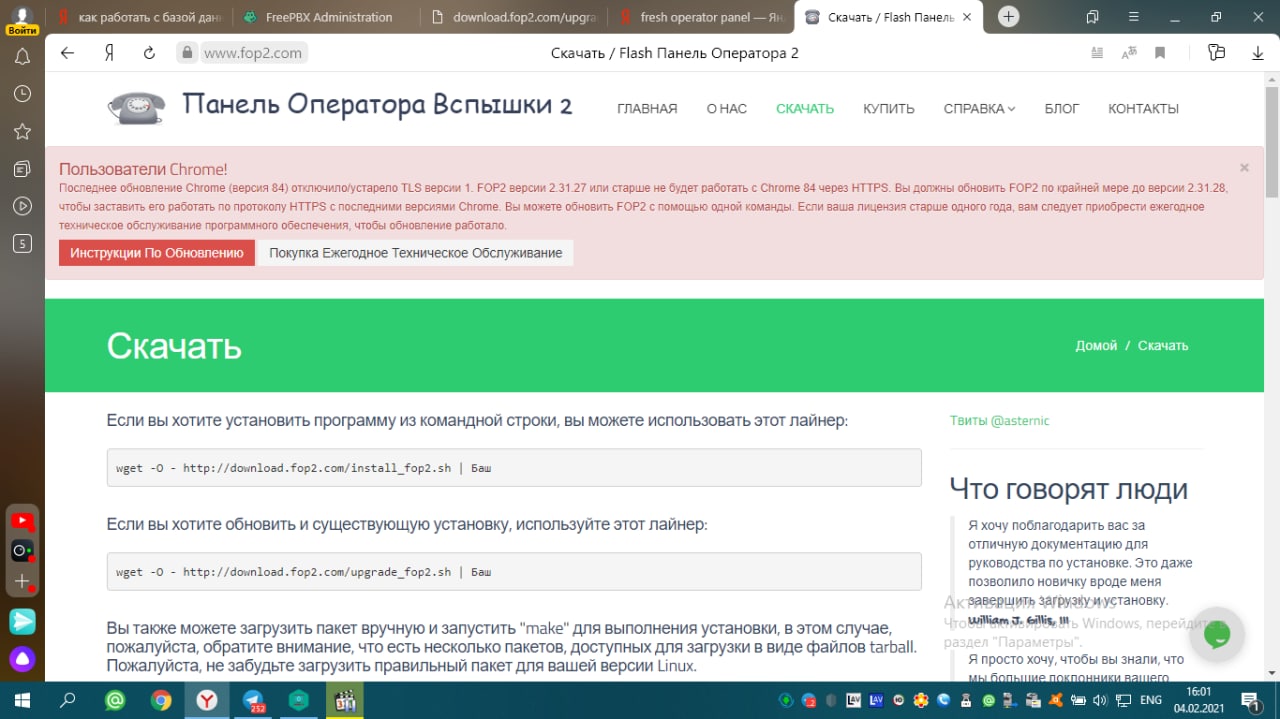Click the КОНТАКТЫ navigation item

[1143, 109]
